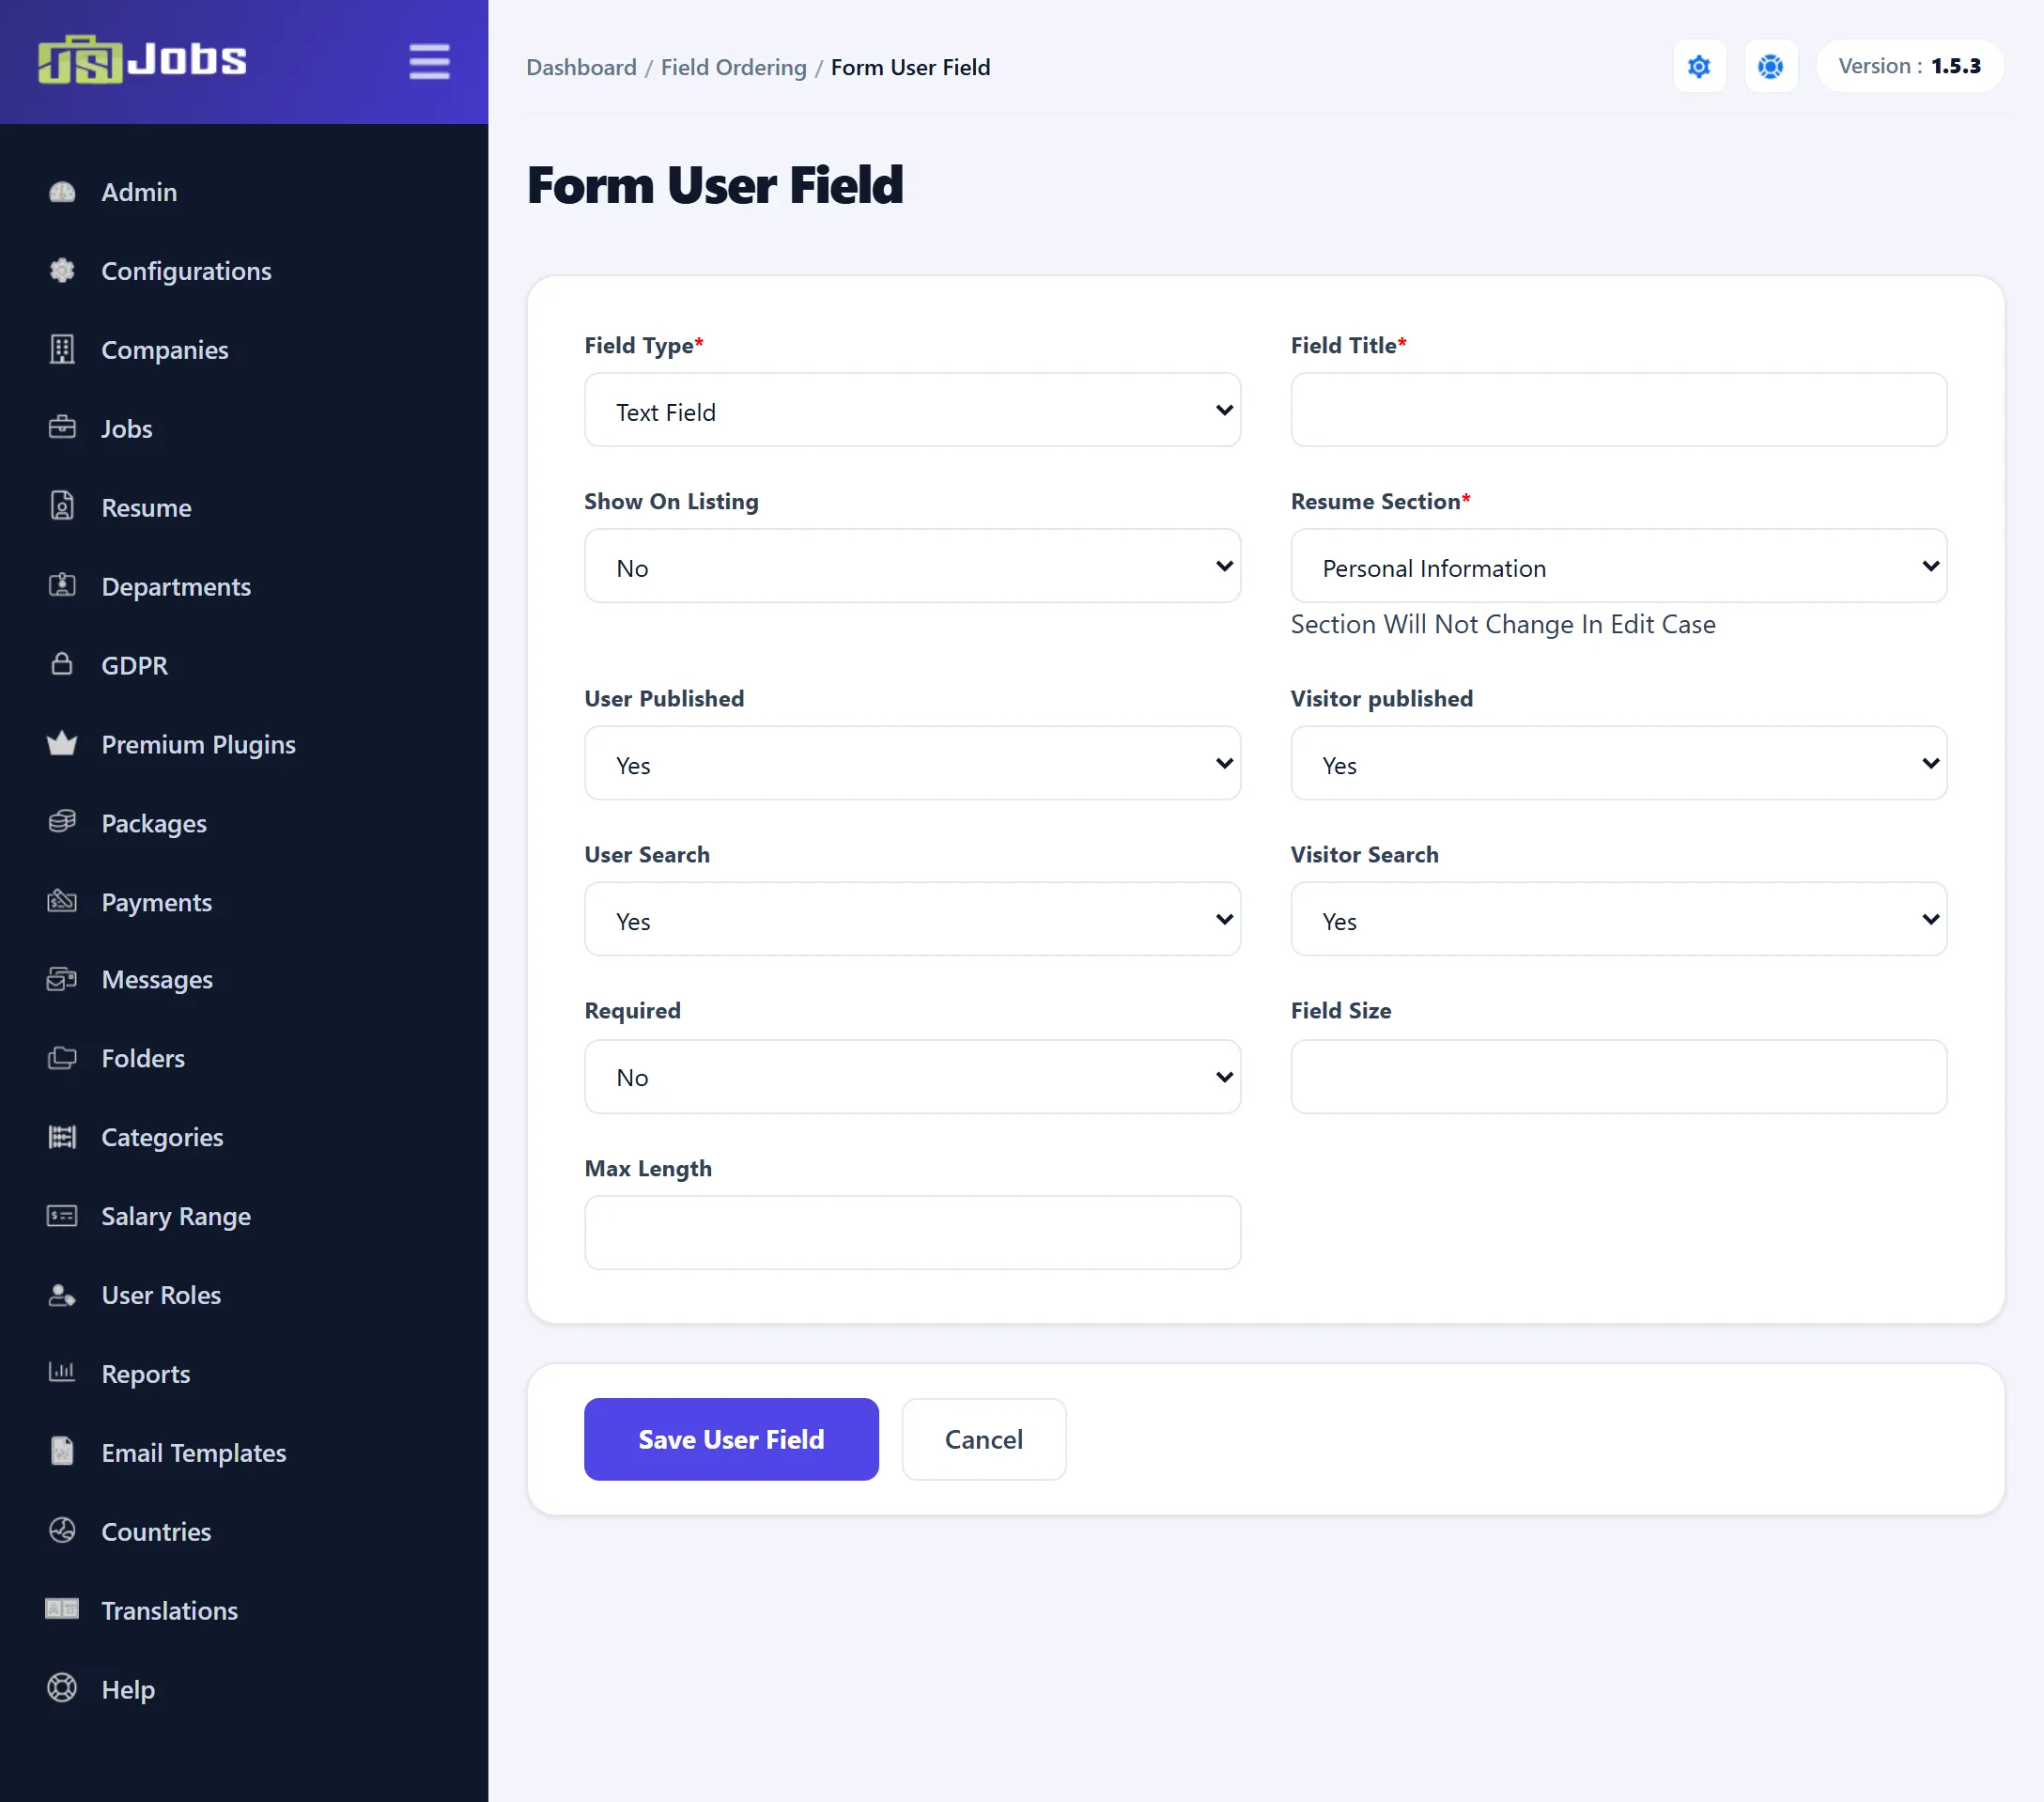Open the lifebuoy support icon in header
Viewport: 2044px width, 1802px height.
(x=1770, y=67)
